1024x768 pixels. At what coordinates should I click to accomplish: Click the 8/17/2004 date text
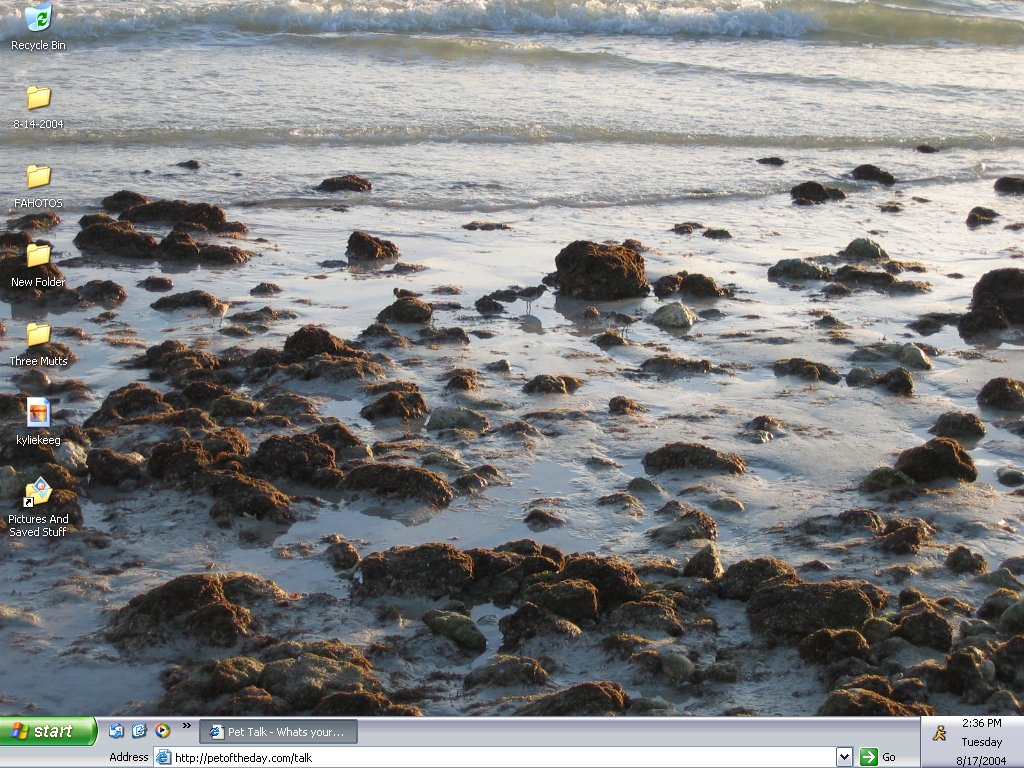pyautogui.click(x=982, y=761)
